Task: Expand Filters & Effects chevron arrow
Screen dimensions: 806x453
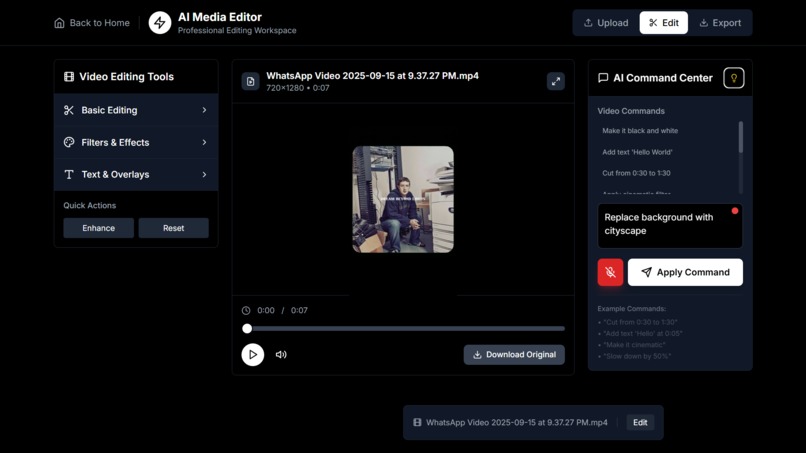Action: [204, 142]
